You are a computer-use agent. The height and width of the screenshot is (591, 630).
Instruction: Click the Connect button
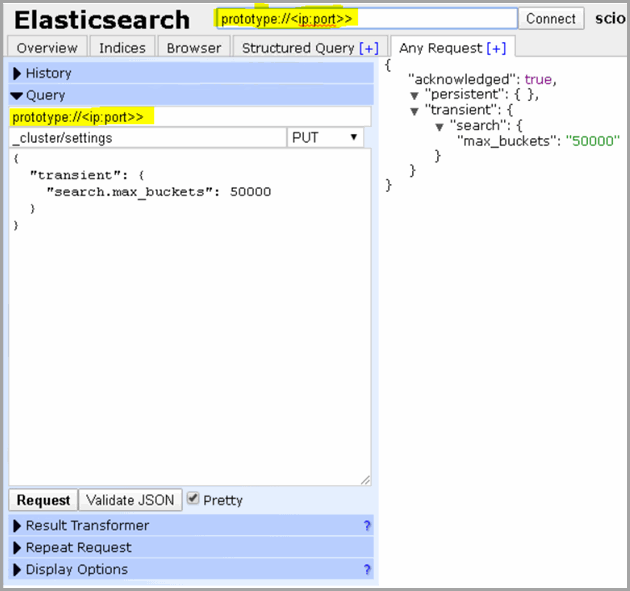click(x=551, y=18)
